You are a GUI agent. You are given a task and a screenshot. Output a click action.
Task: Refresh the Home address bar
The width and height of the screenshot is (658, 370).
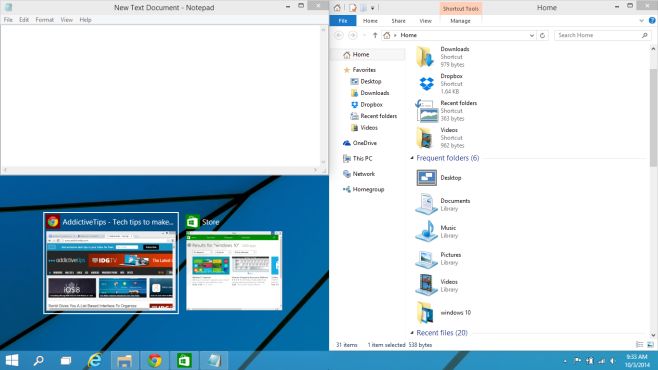542,35
